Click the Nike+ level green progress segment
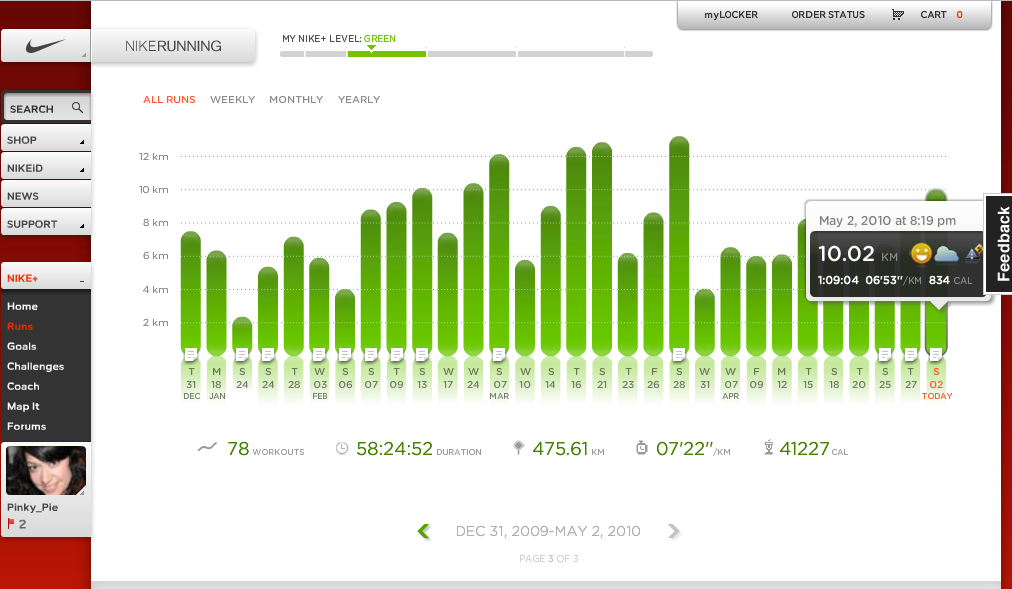Viewport: 1012px width, 589px height. [387, 54]
